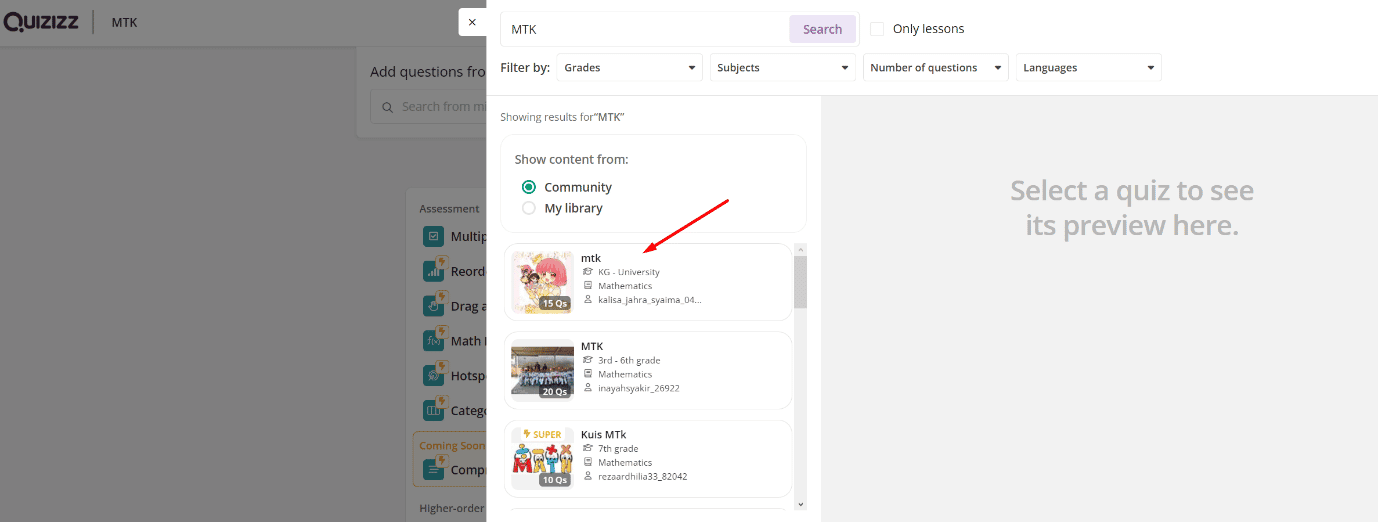Click the author icon beside kalisa_jahra_syaima

point(588,299)
